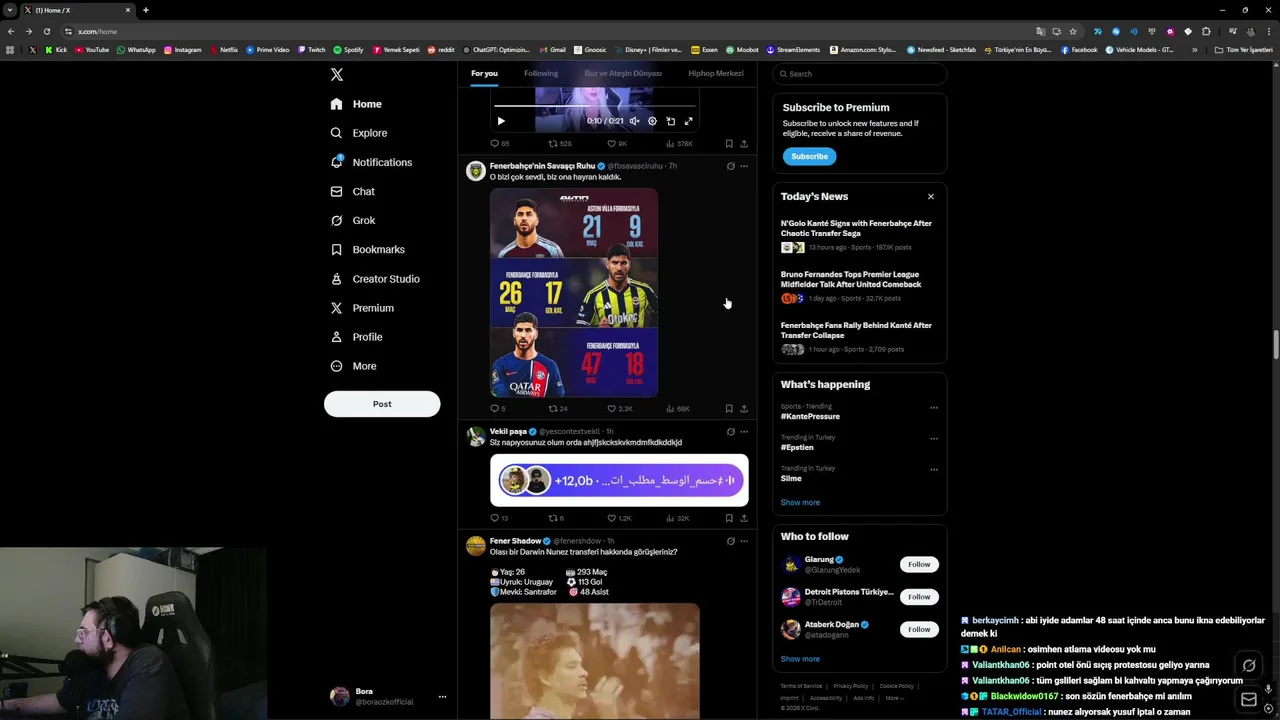Bookmark the Fenerbahçe'nin Savaşçı Ruhu post
Image resolution: width=1280 pixels, height=720 pixels.
[x=729, y=409]
